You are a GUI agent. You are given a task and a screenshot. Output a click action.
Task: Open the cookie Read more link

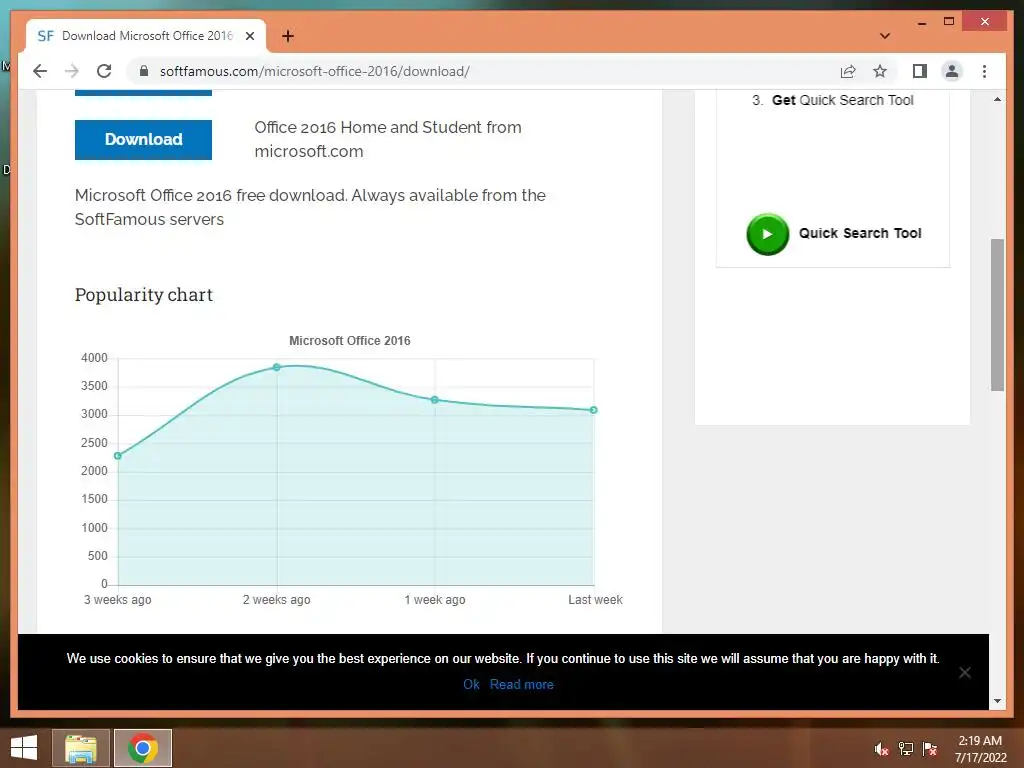(521, 684)
